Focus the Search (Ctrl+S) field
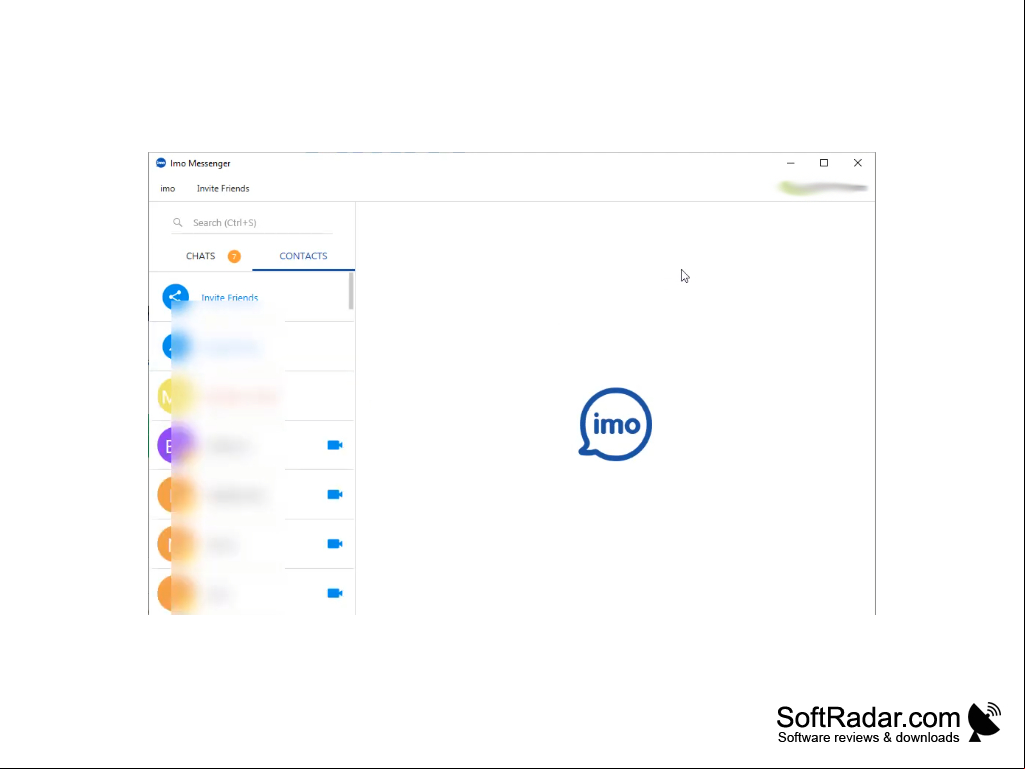 (x=252, y=222)
